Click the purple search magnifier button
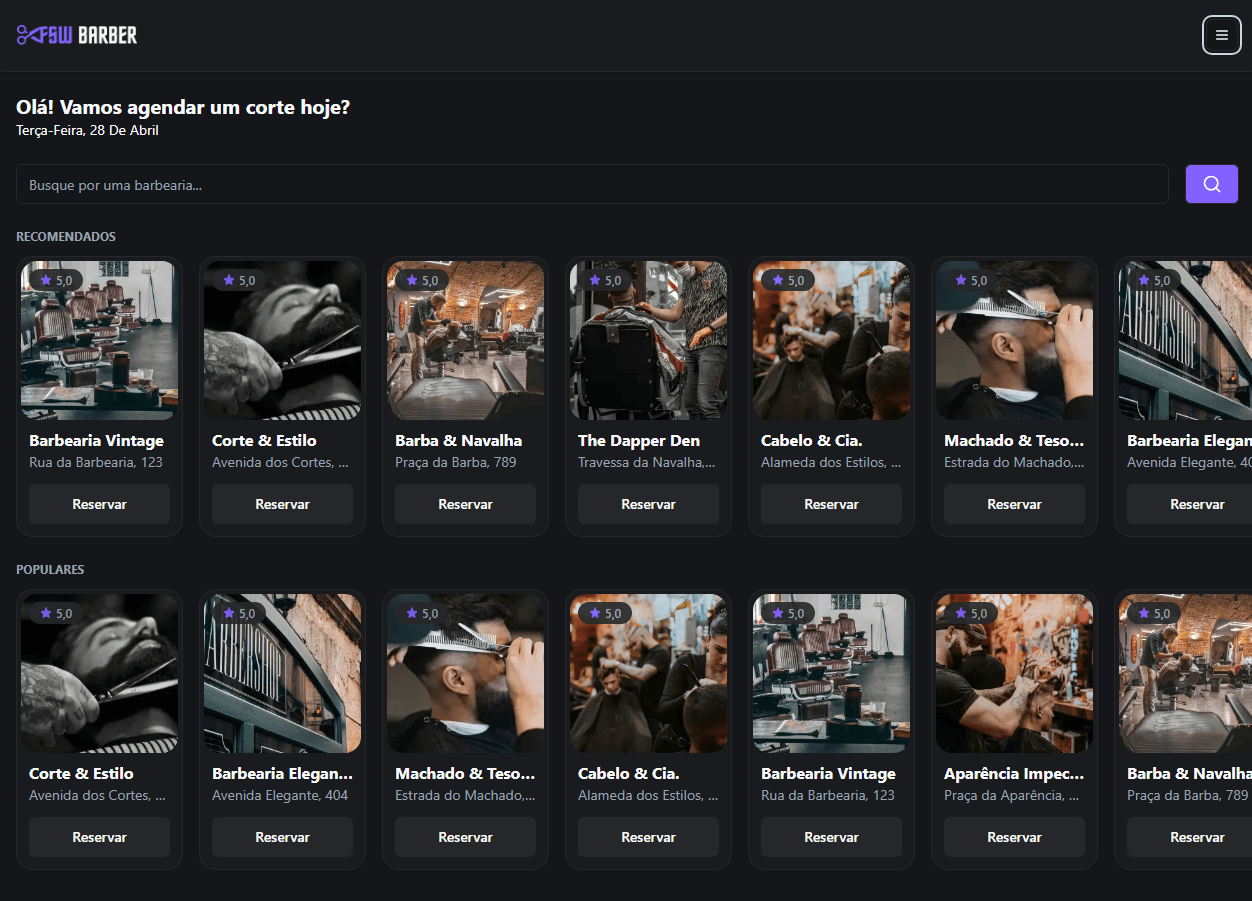The width and height of the screenshot is (1252, 901). click(1211, 184)
